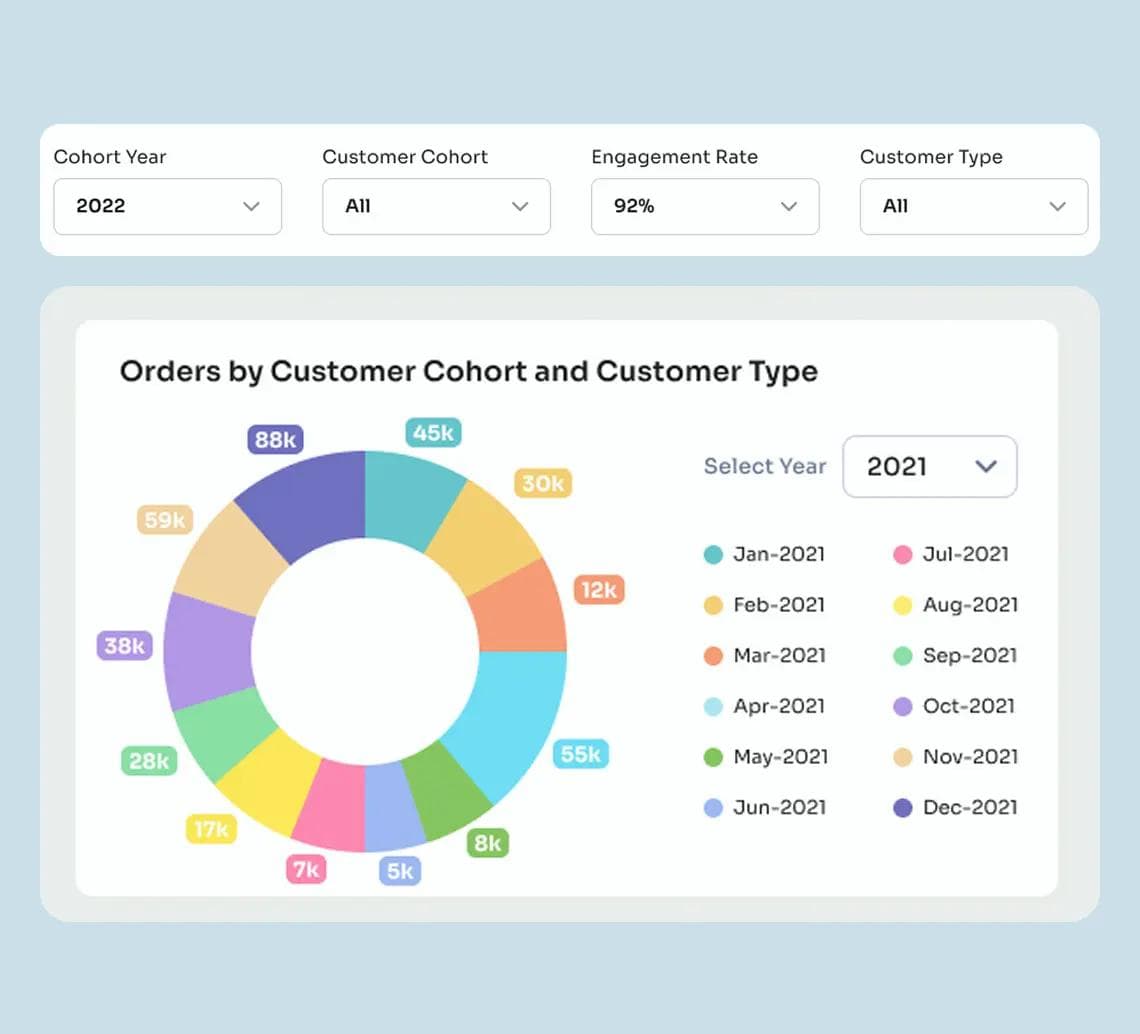Viewport: 1140px width, 1034px height.
Task: Click the Select Year label
Action: point(765,466)
